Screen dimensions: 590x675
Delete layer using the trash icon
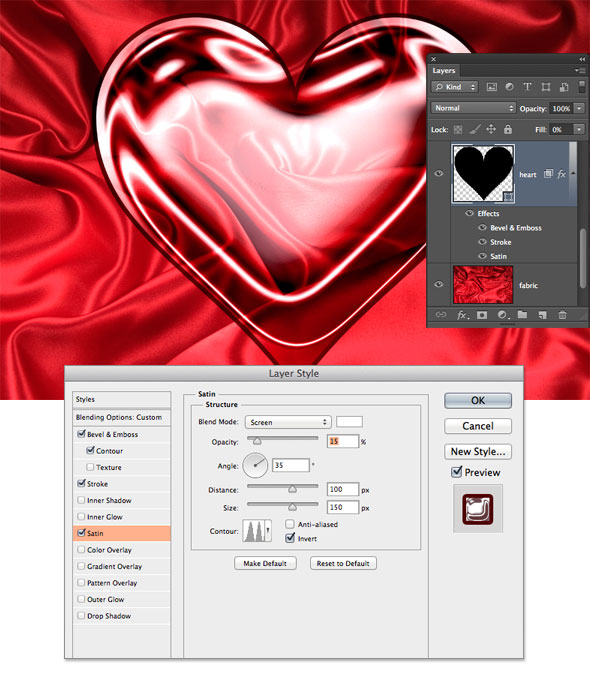pos(562,315)
